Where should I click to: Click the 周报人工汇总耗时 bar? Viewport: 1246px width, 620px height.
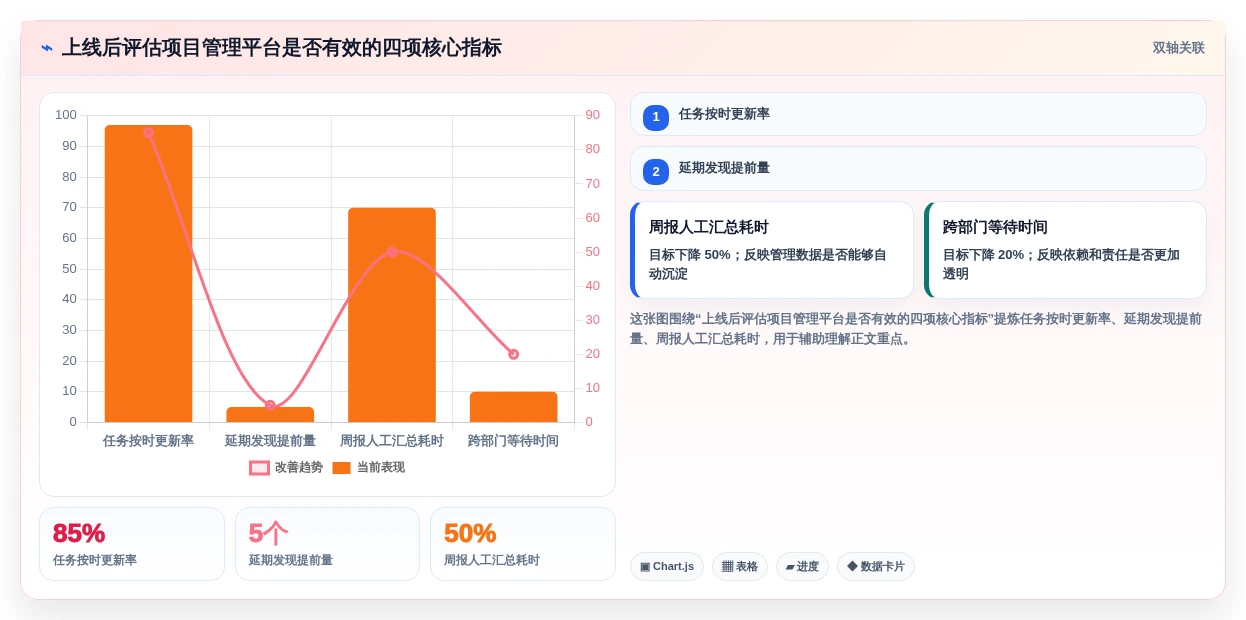pyautogui.click(x=392, y=315)
